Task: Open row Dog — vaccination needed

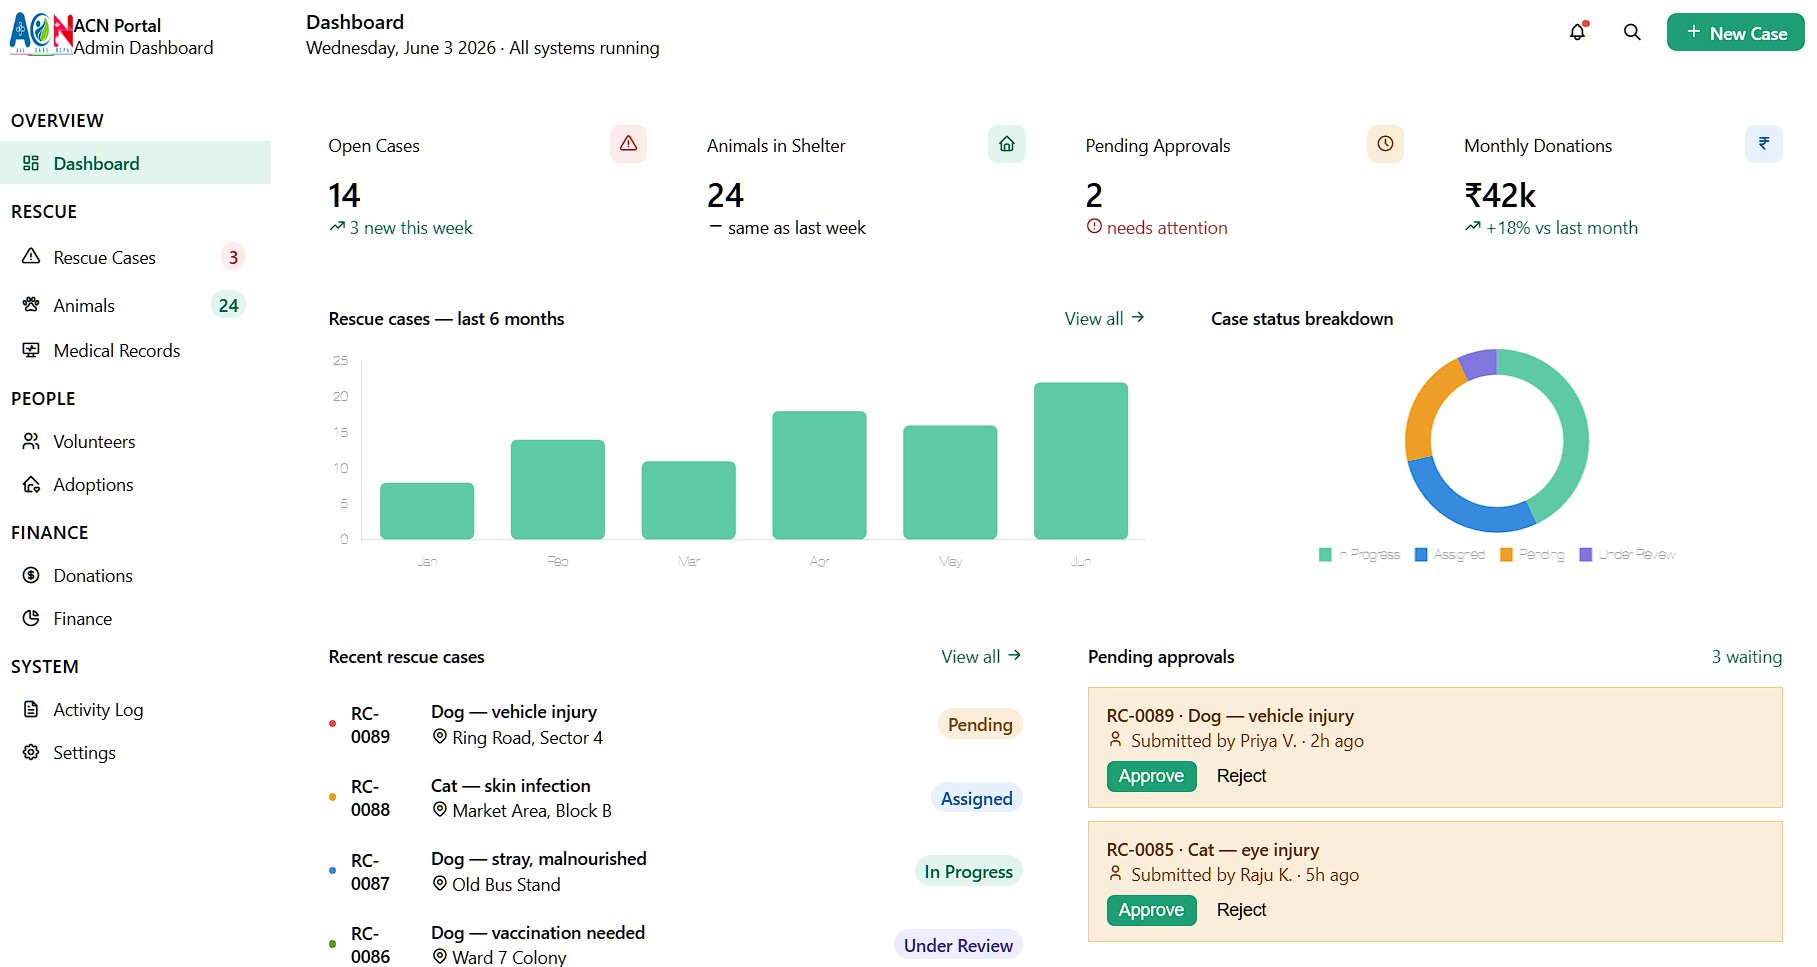Action: 676,945
